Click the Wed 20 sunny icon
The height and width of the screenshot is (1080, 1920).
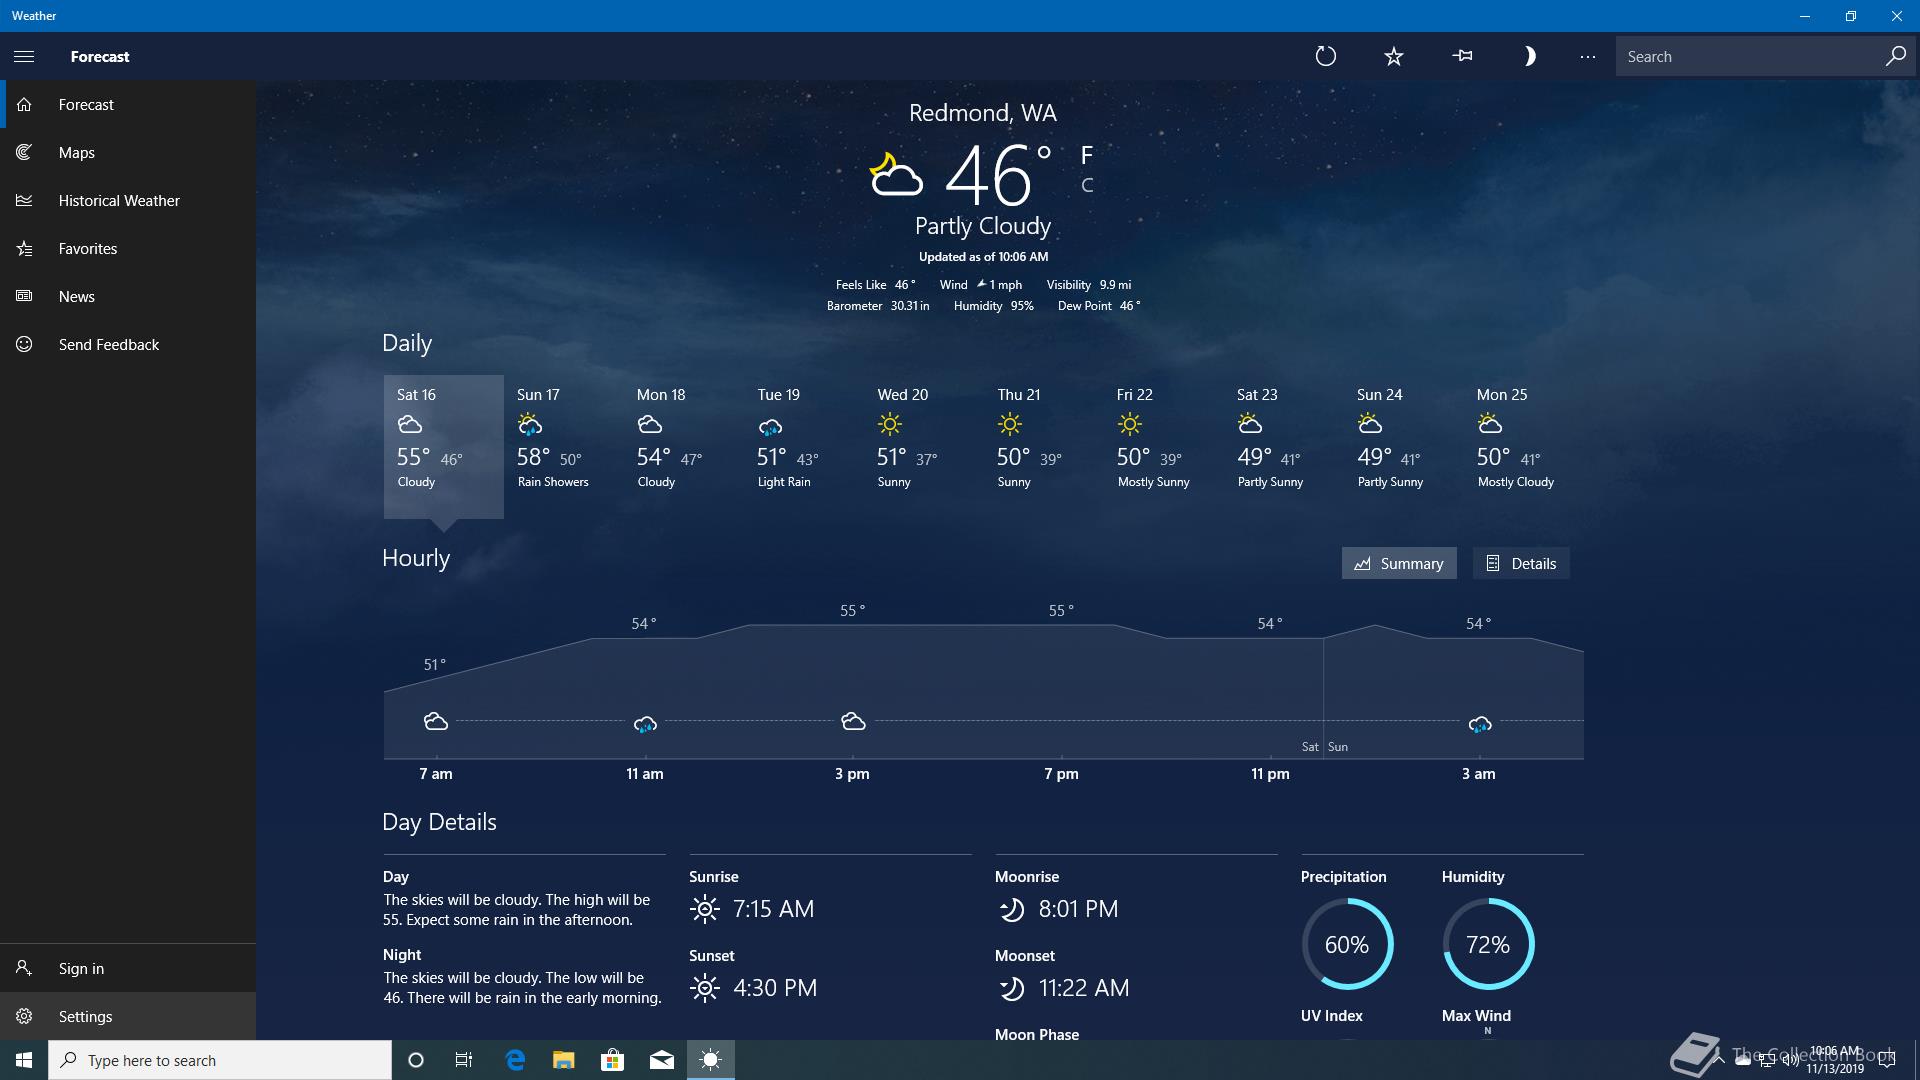[x=890, y=425]
